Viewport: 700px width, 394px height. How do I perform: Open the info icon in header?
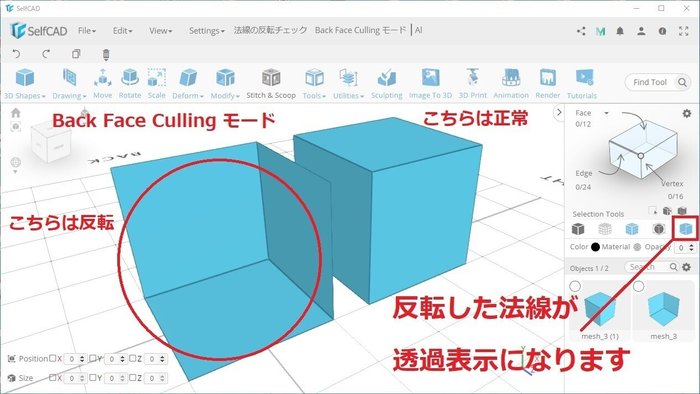(662, 31)
